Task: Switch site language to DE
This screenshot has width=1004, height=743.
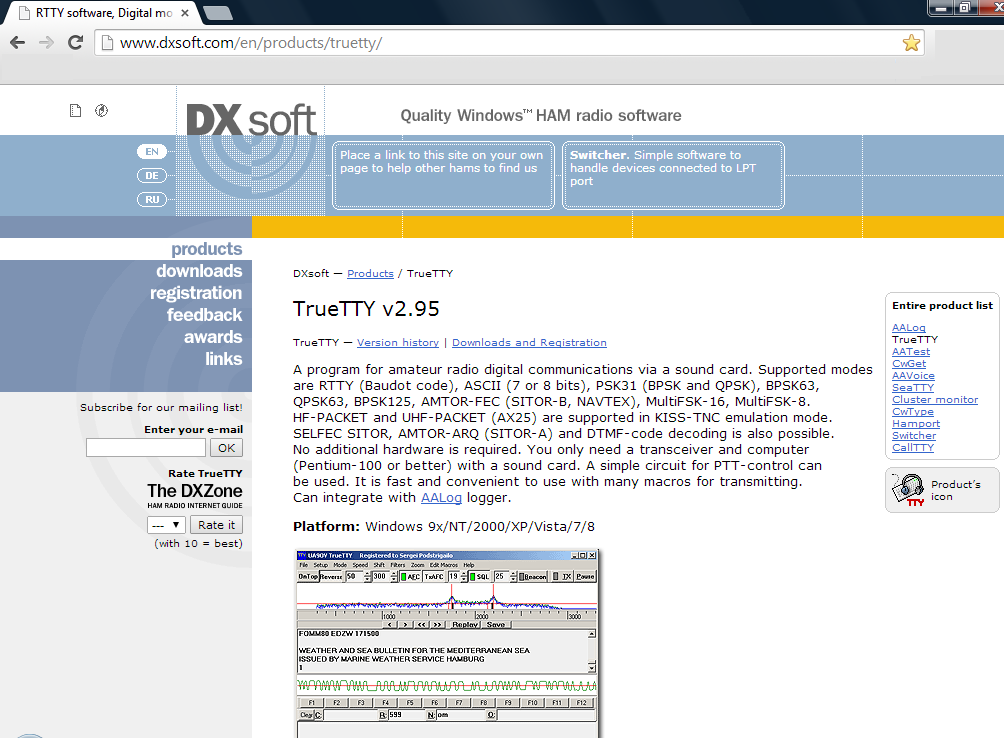Action: [x=152, y=175]
